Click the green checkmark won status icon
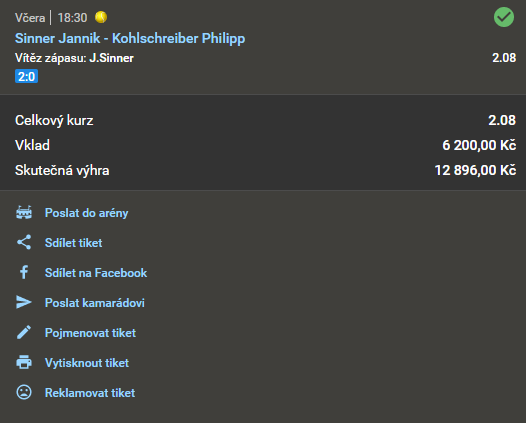The height and width of the screenshot is (423, 526). click(504, 17)
